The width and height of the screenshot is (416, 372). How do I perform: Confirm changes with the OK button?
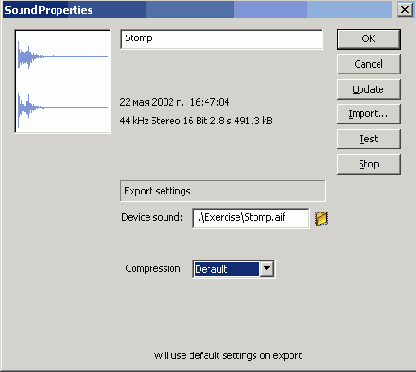(369, 39)
